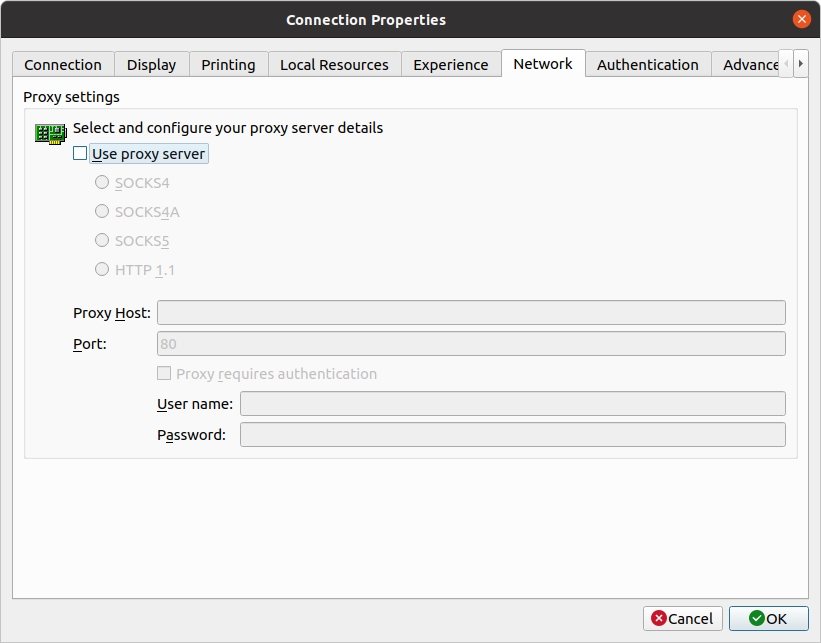The image size is (821, 643).
Task: Select the SOCKS4A radio option
Action: coord(102,212)
